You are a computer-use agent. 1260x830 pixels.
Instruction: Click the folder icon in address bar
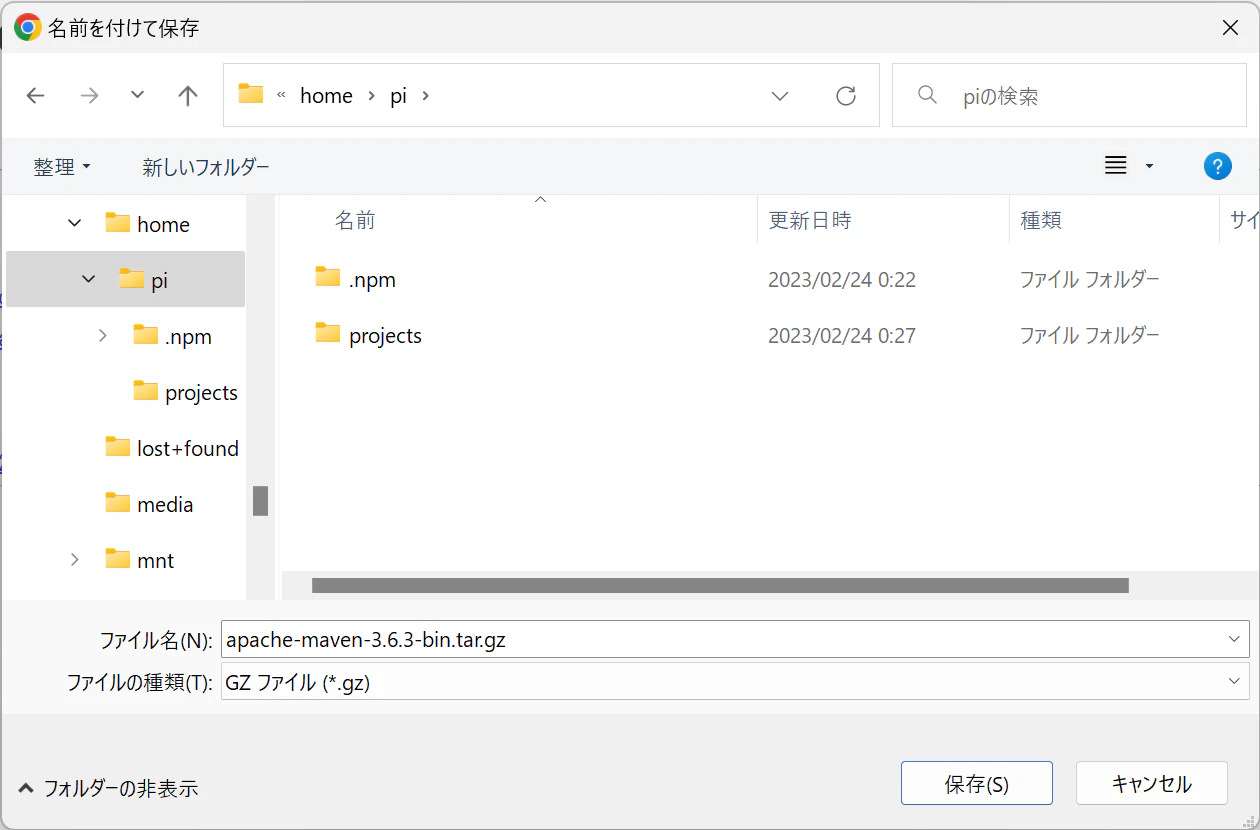point(250,94)
